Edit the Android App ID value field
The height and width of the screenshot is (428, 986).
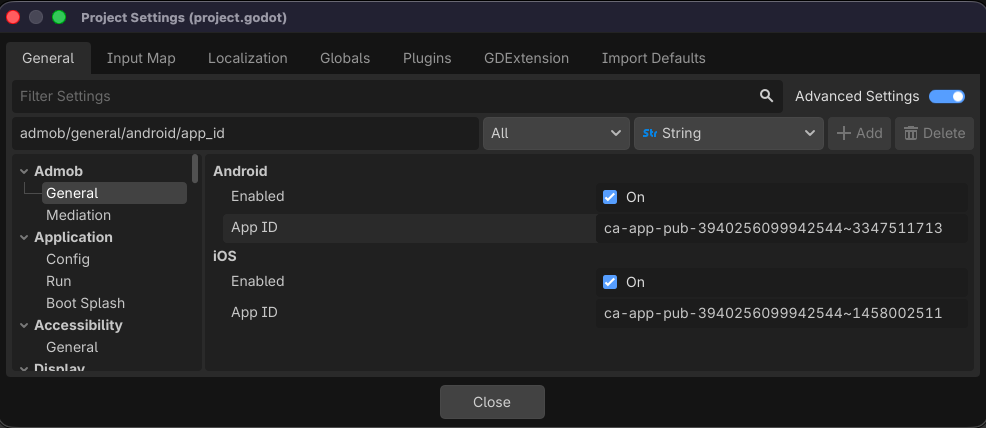point(782,228)
